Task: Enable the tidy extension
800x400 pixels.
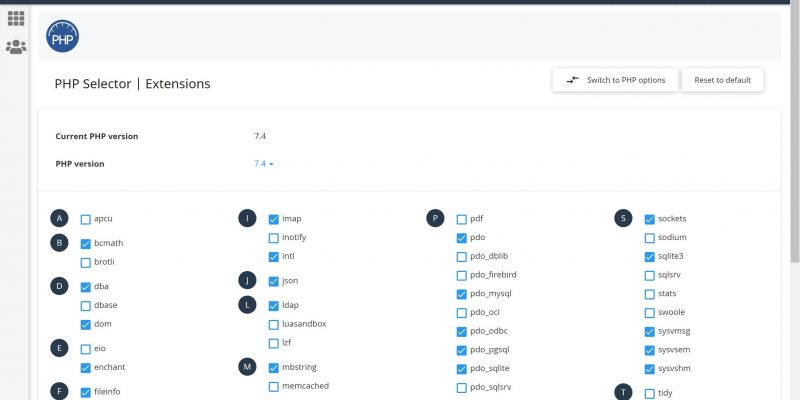Action: point(649,394)
